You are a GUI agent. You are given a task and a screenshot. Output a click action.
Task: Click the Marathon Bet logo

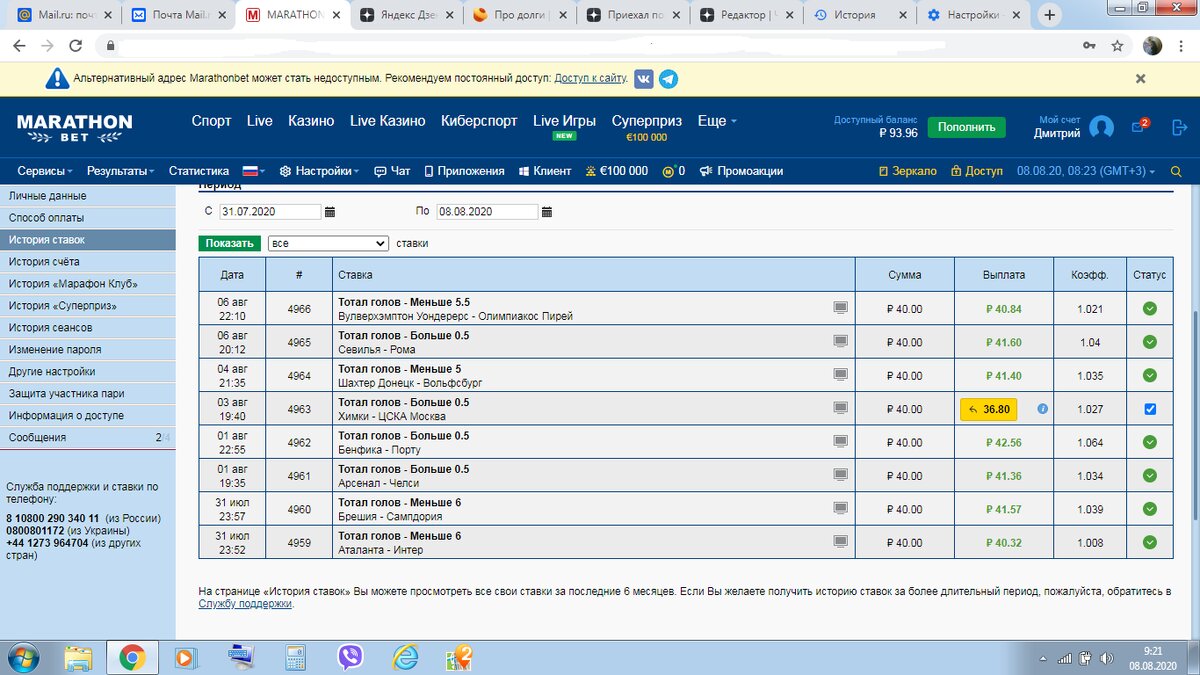[x=74, y=127]
